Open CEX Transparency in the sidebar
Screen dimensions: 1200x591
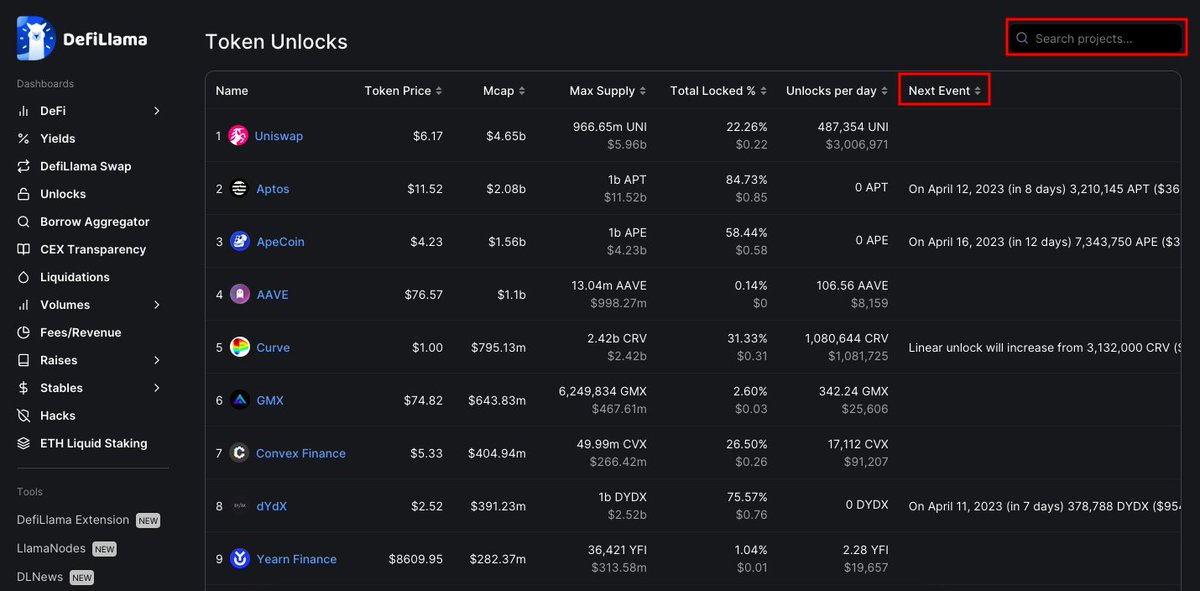tap(93, 249)
